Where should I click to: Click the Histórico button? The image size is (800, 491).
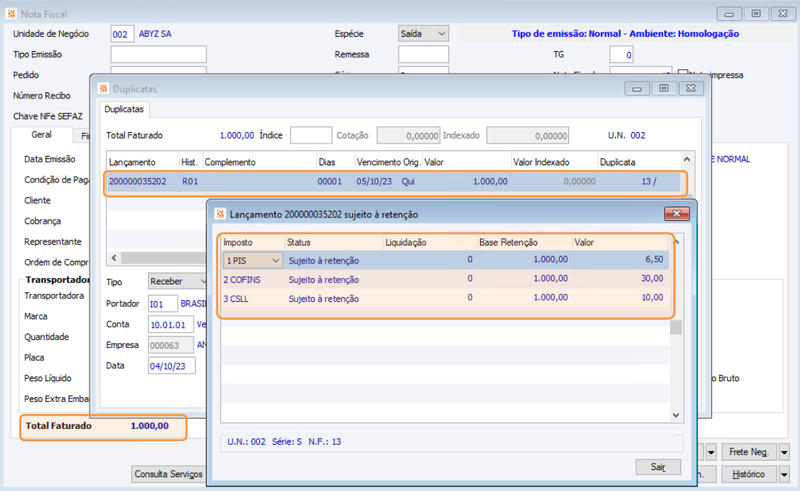click(748, 474)
